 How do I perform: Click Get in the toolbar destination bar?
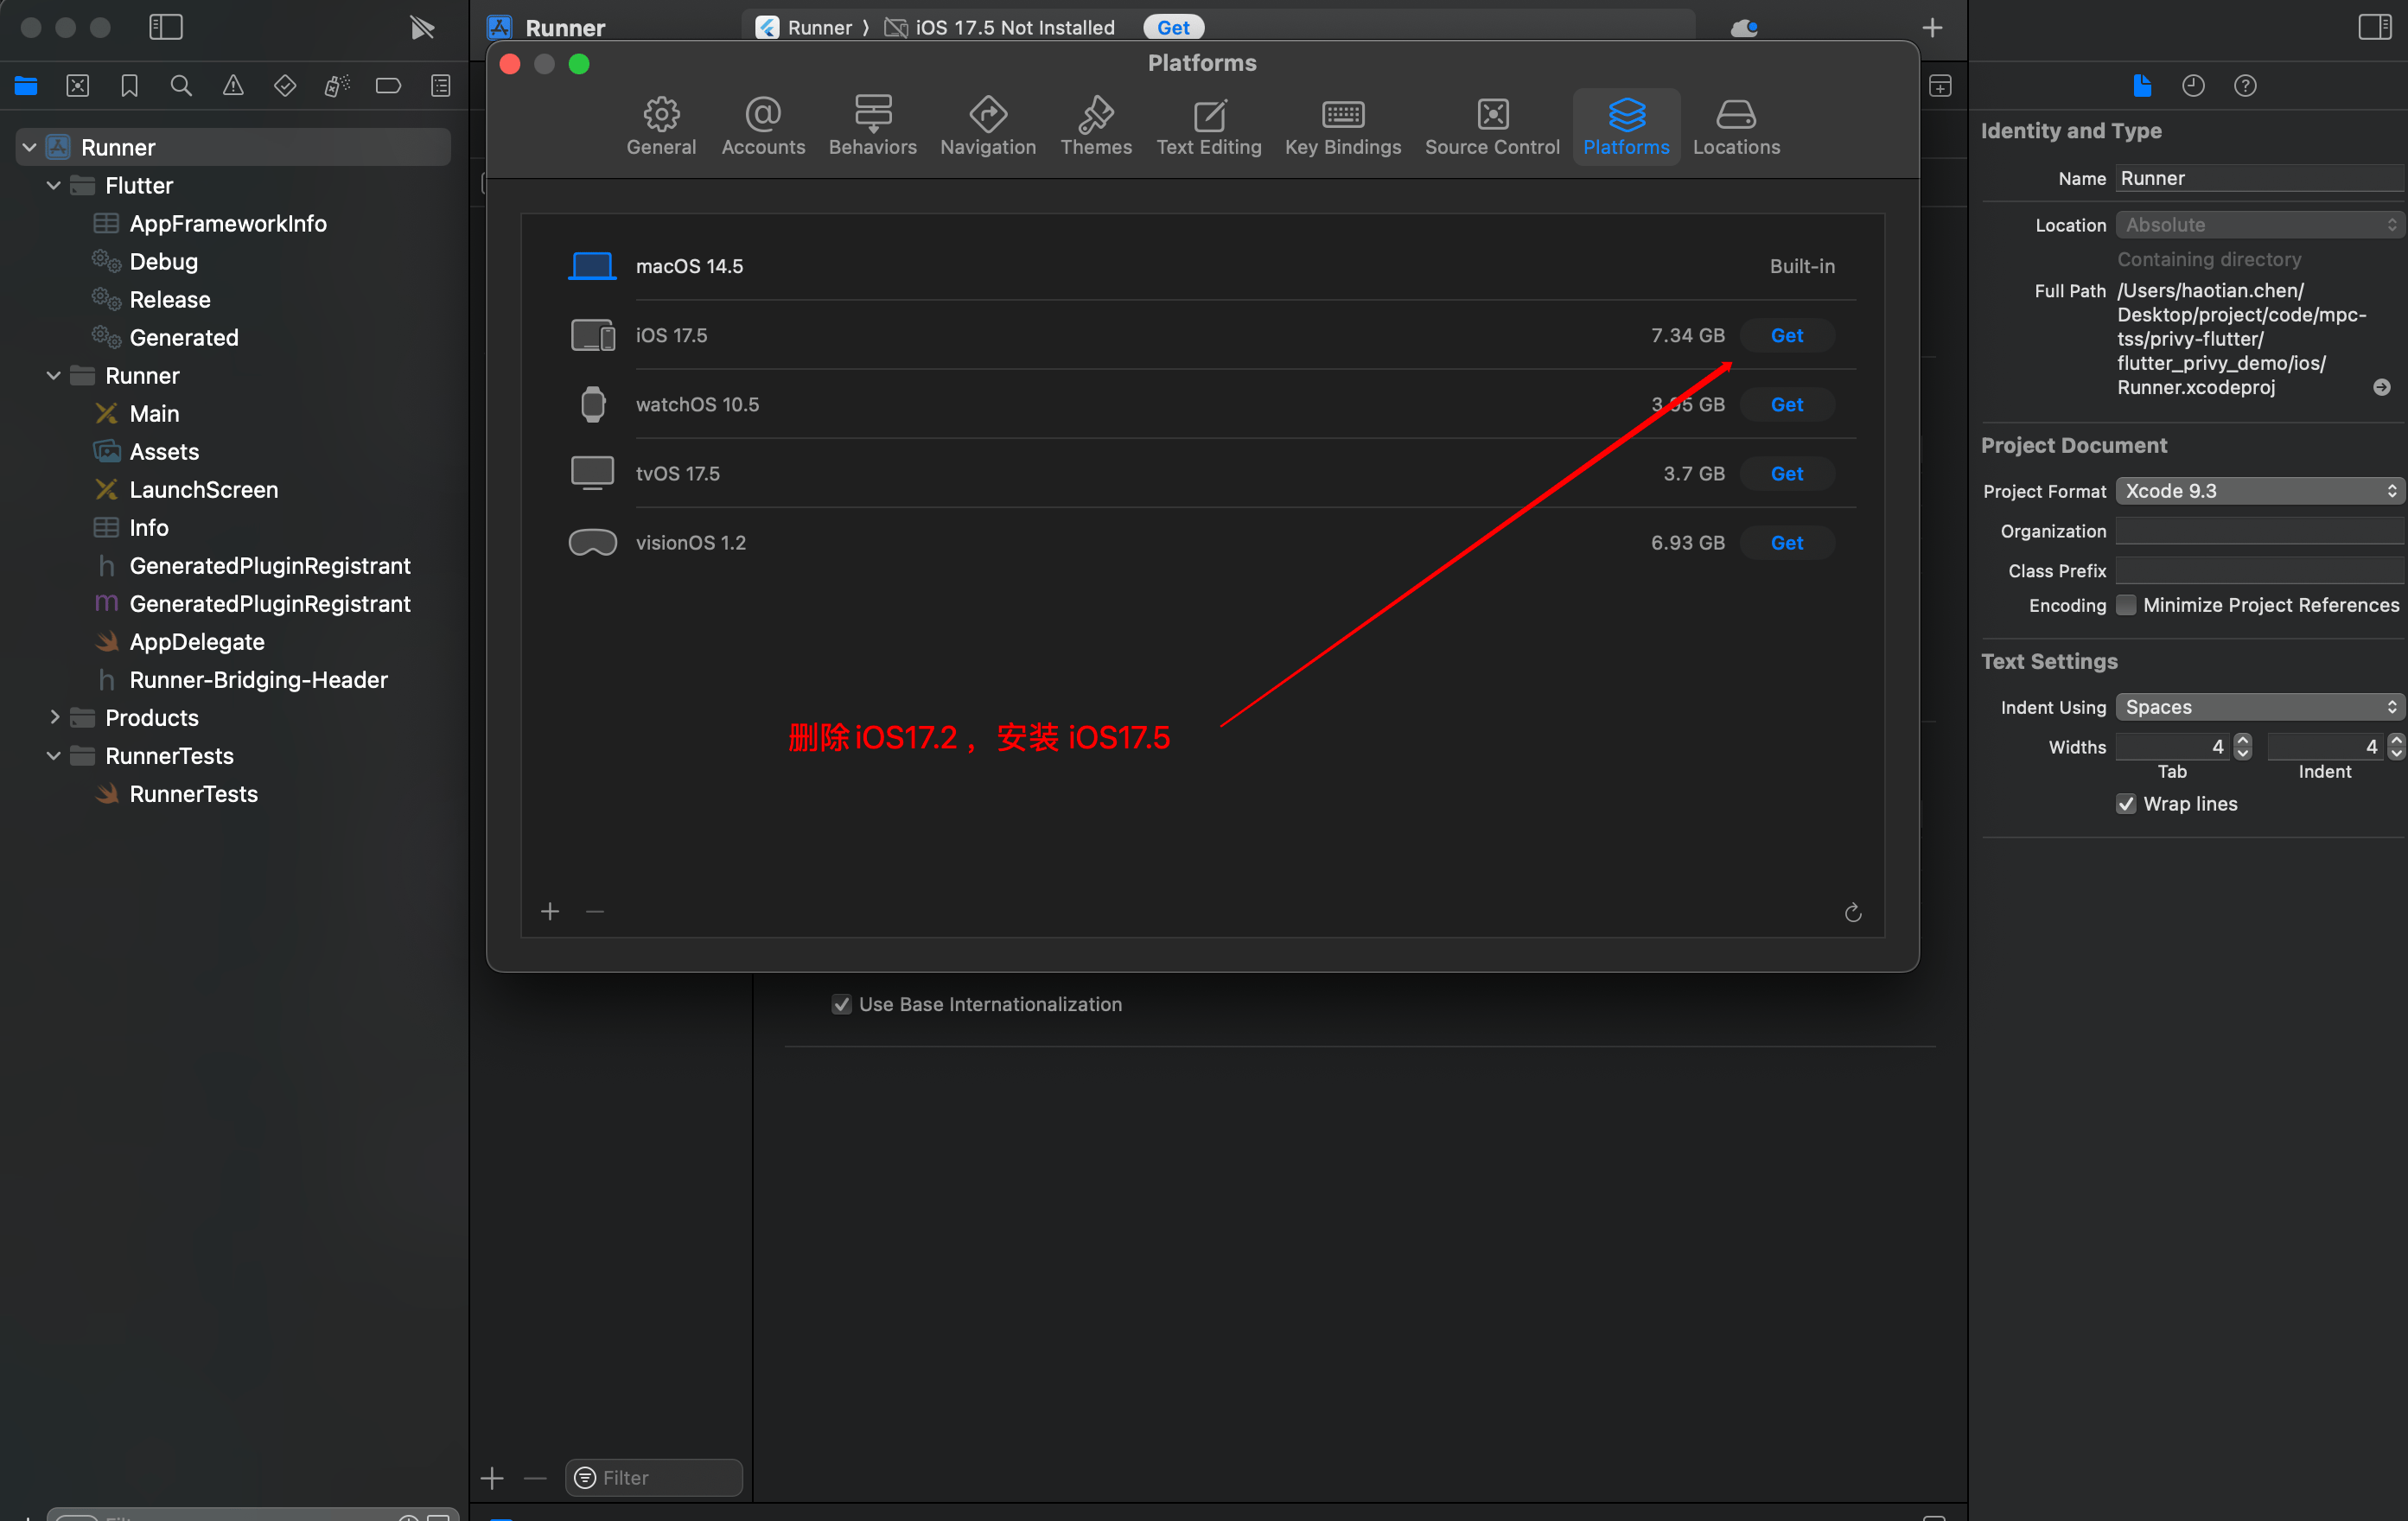pyautogui.click(x=1173, y=27)
